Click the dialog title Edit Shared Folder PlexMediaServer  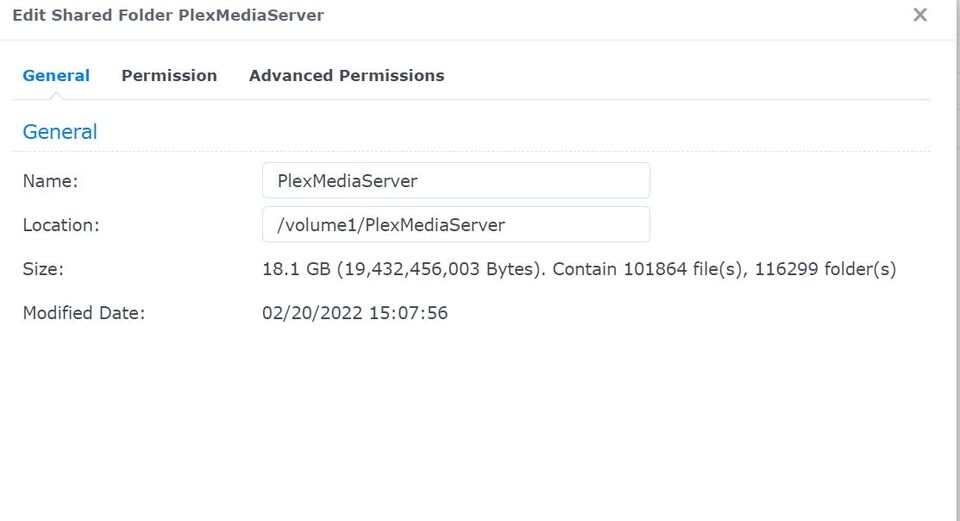(x=168, y=16)
